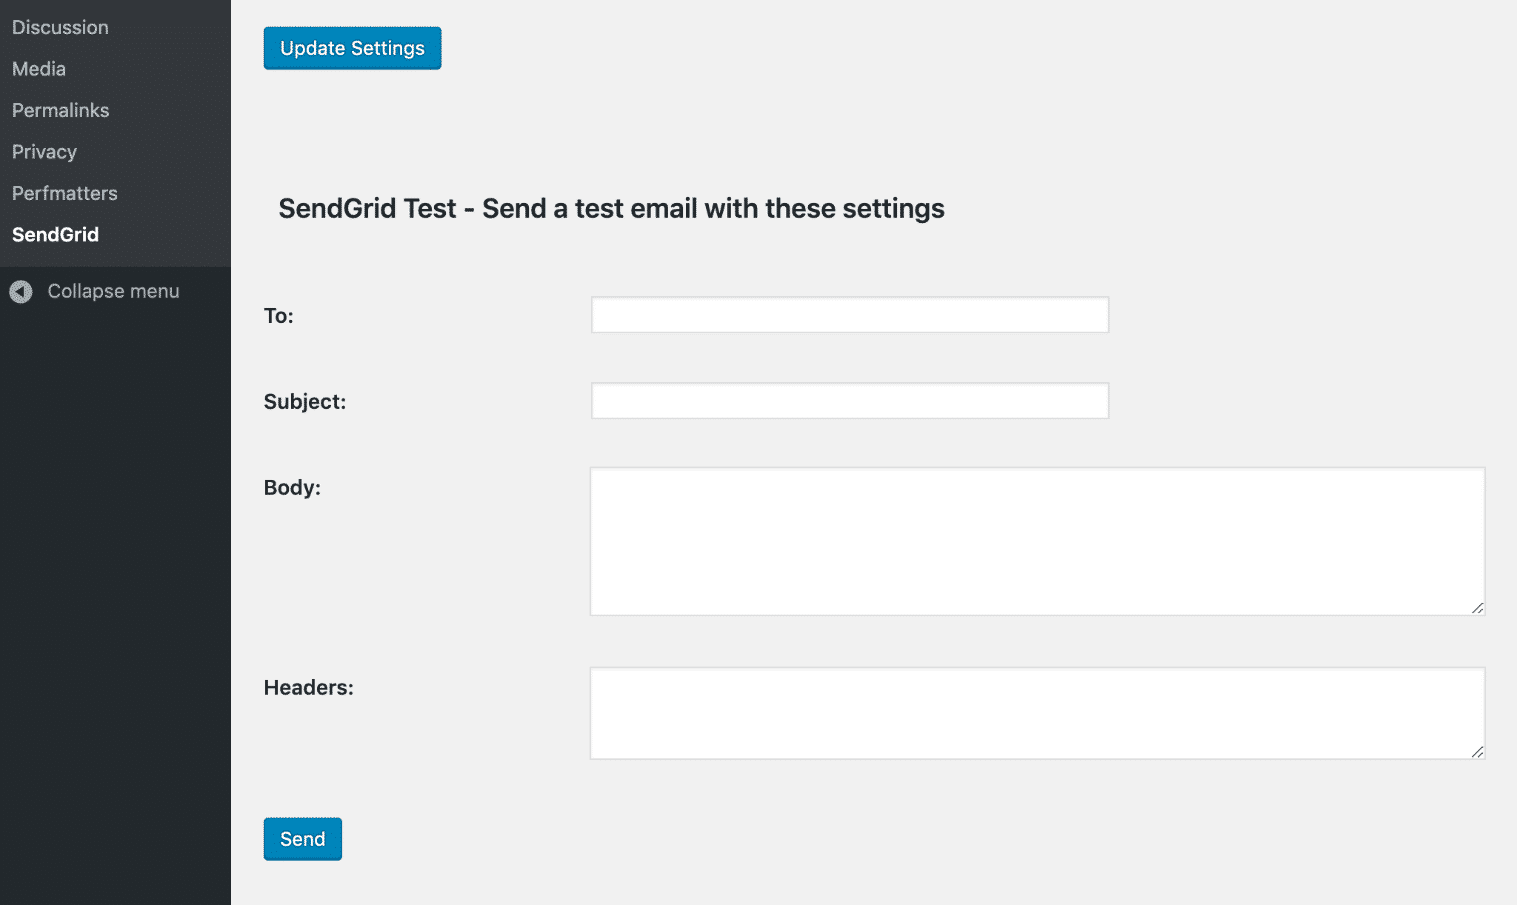Navigate to the Permalinks settings
The height and width of the screenshot is (905, 1517).
click(x=60, y=110)
